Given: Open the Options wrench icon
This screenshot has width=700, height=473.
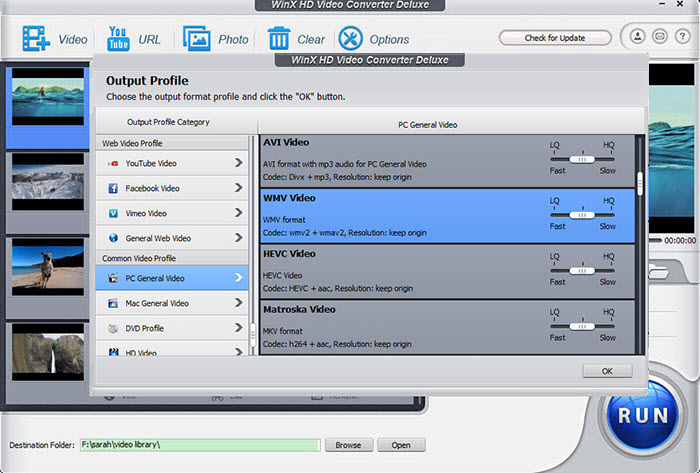Looking at the screenshot, I should point(350,38).
